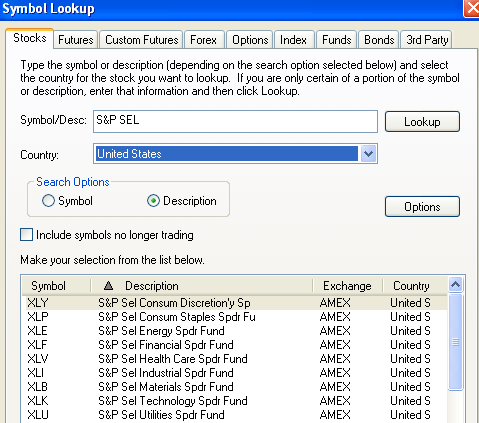Click the Symbol/Desc input field
This screenshot has width=479, height=423.
point(235,121)
